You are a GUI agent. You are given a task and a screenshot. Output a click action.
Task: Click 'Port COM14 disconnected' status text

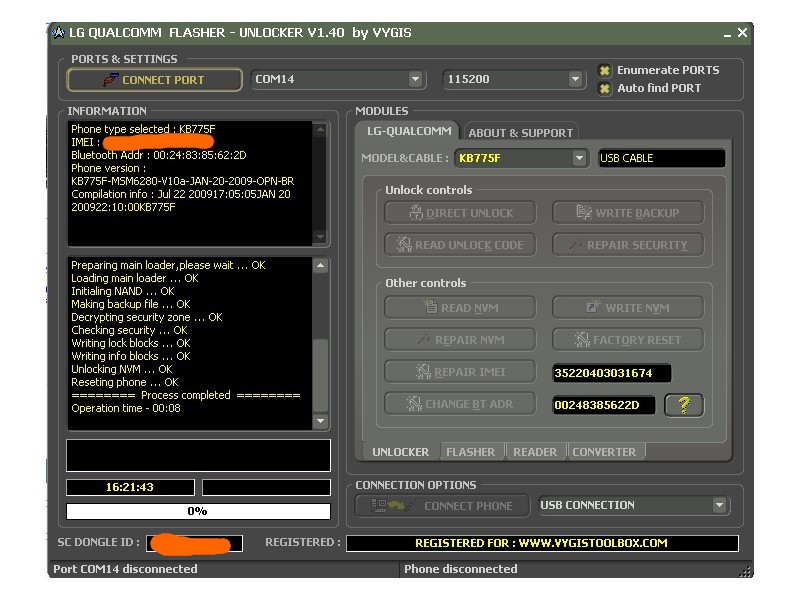(125, 569)
